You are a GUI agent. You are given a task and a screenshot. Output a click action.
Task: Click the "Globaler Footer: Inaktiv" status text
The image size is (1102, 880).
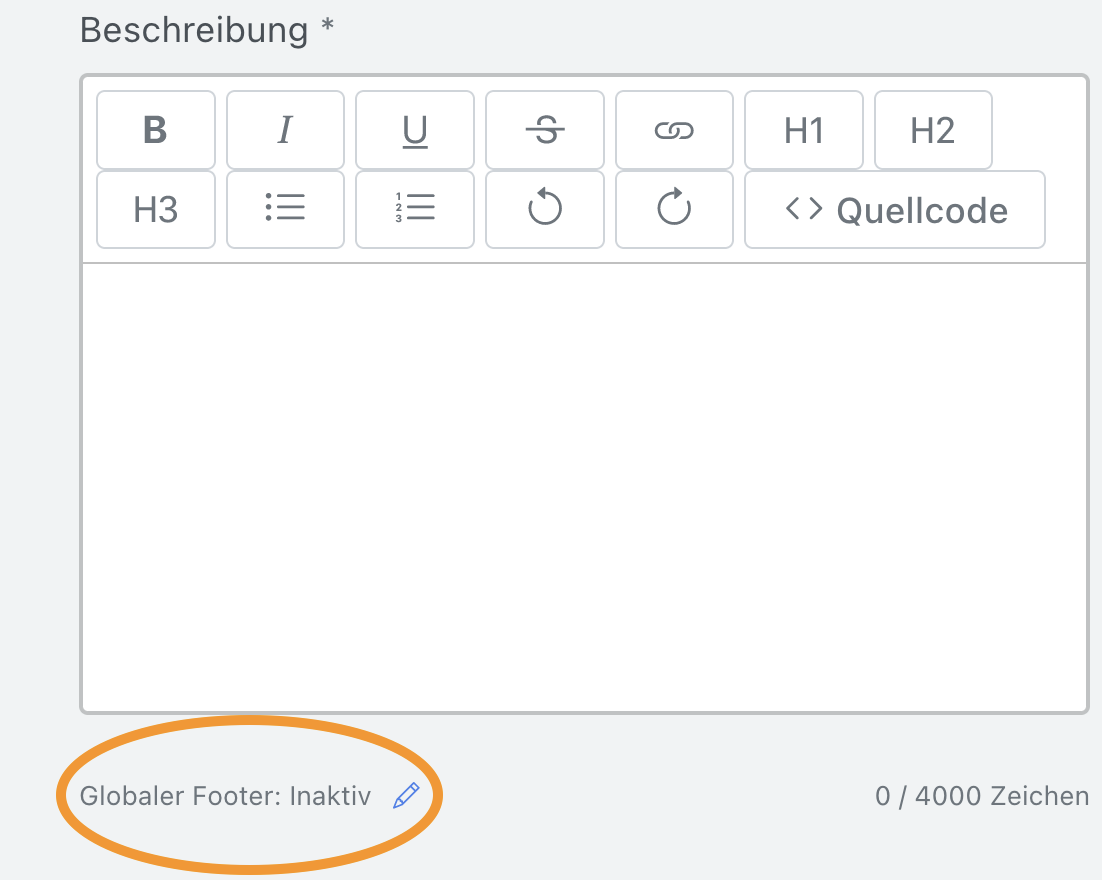click(x=225, y=796)
